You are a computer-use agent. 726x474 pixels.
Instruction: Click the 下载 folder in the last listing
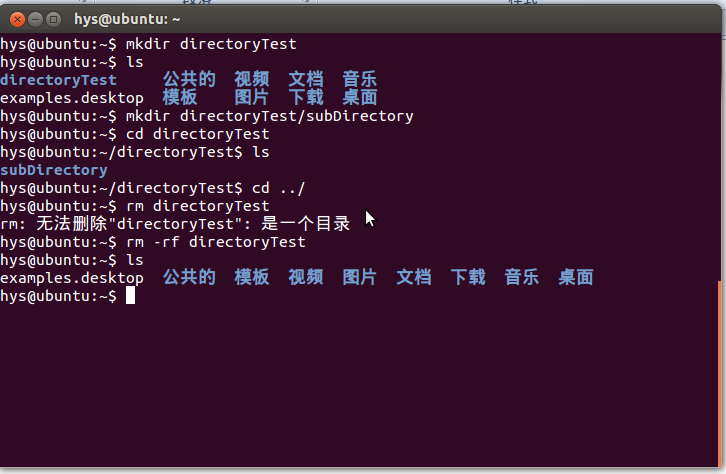pyautogui.click(x=468, y=277)
